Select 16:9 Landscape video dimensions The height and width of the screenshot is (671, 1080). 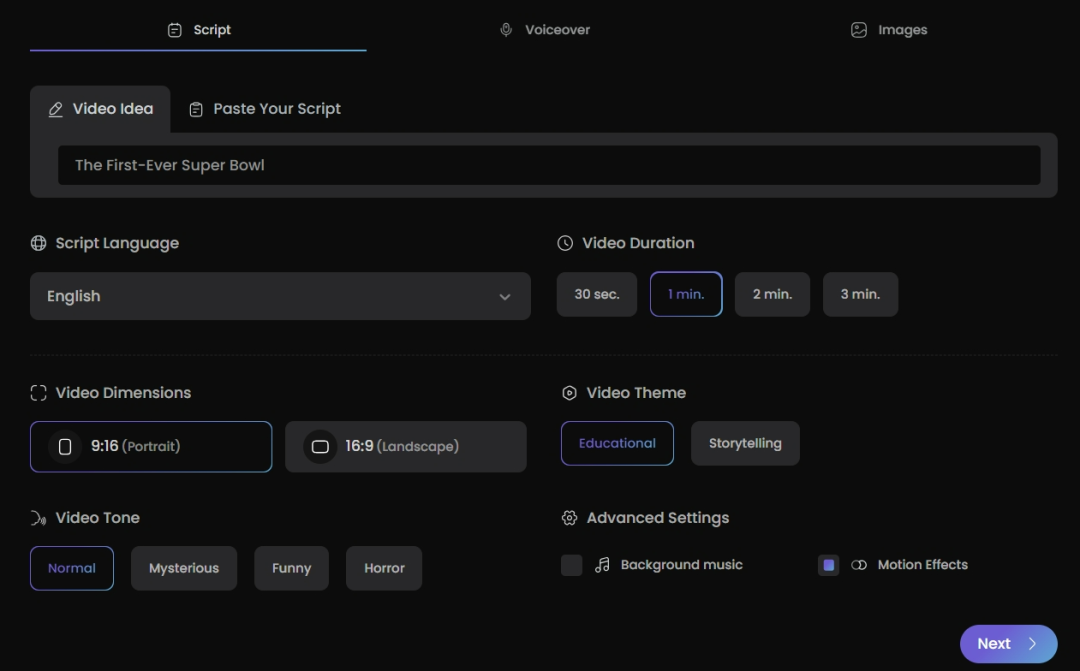405,447
